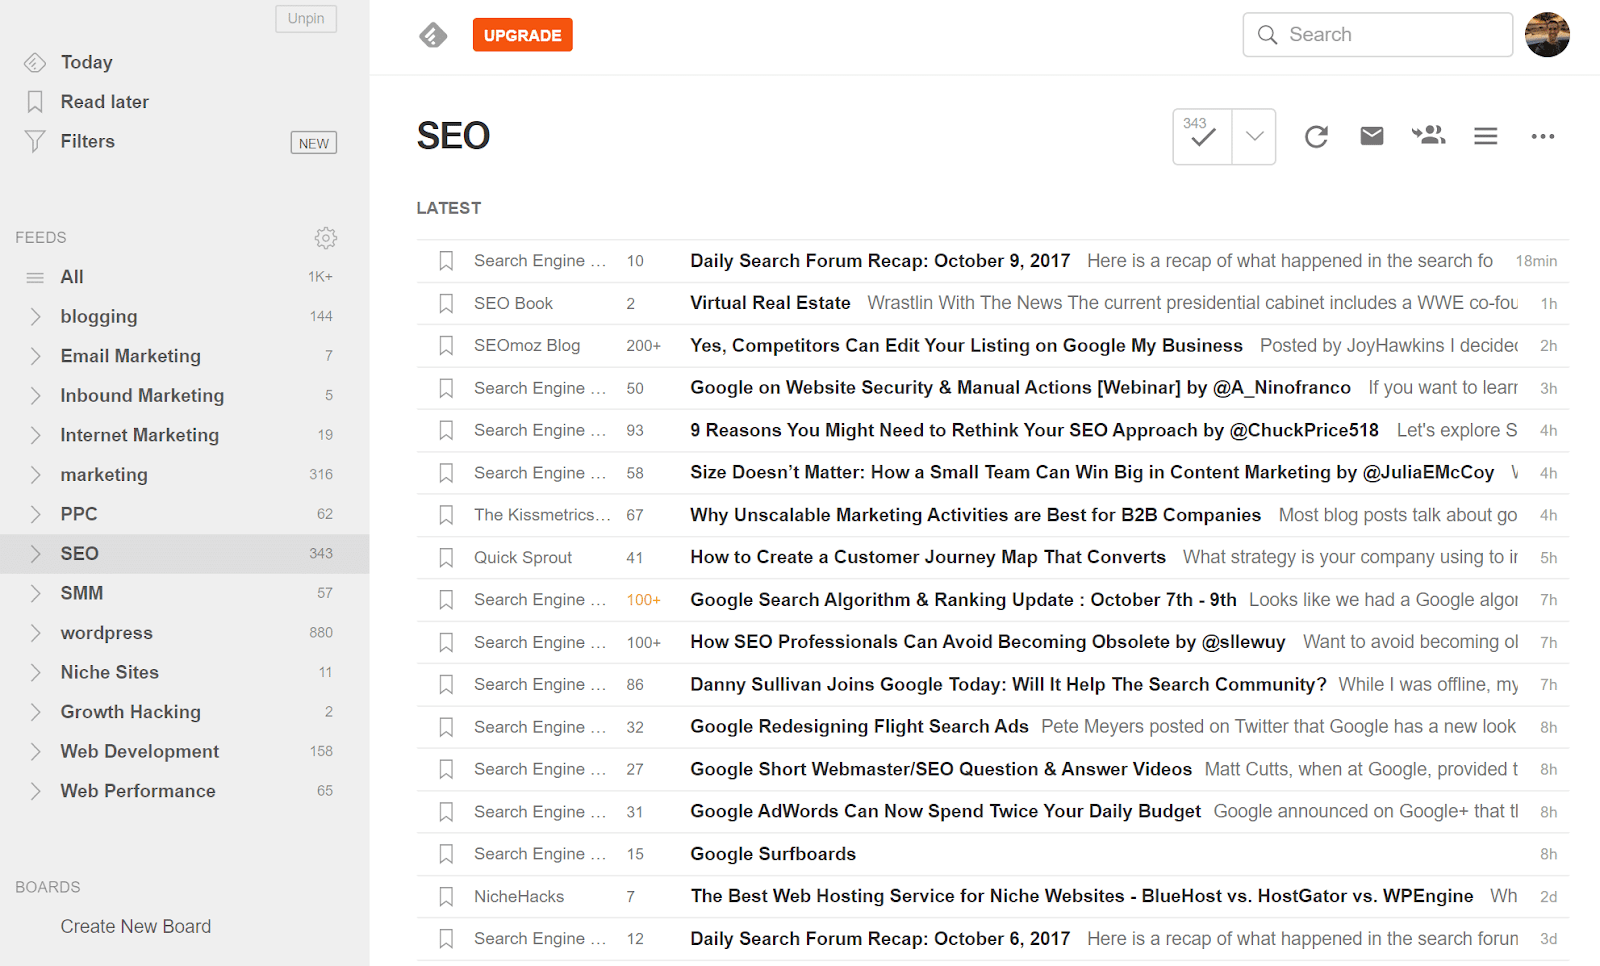Open the mark-as-read dropdown arrow
Image resolution: width=1600 pixels, height=966 pixels.
tap(1254, 136)
